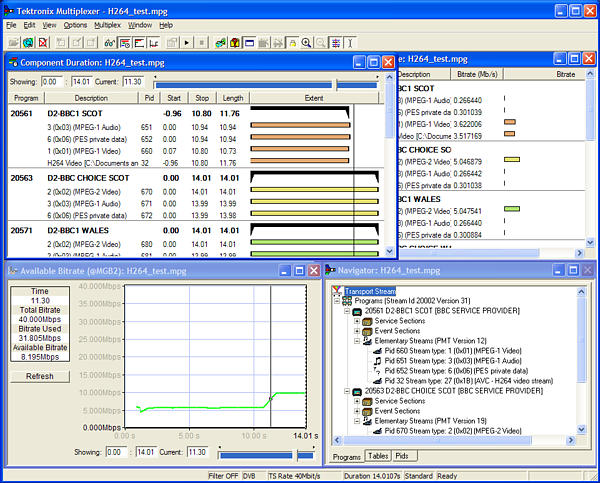Click the Component Duration window title icon

tap(13, 62)
